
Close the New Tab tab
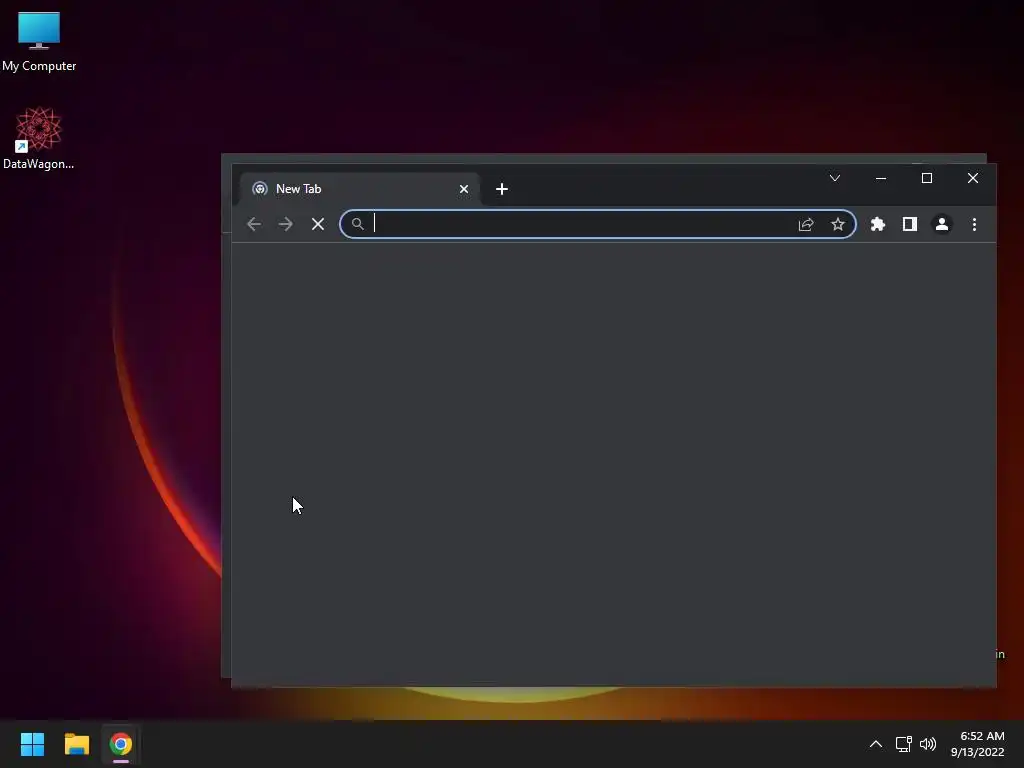click(464, 189)
